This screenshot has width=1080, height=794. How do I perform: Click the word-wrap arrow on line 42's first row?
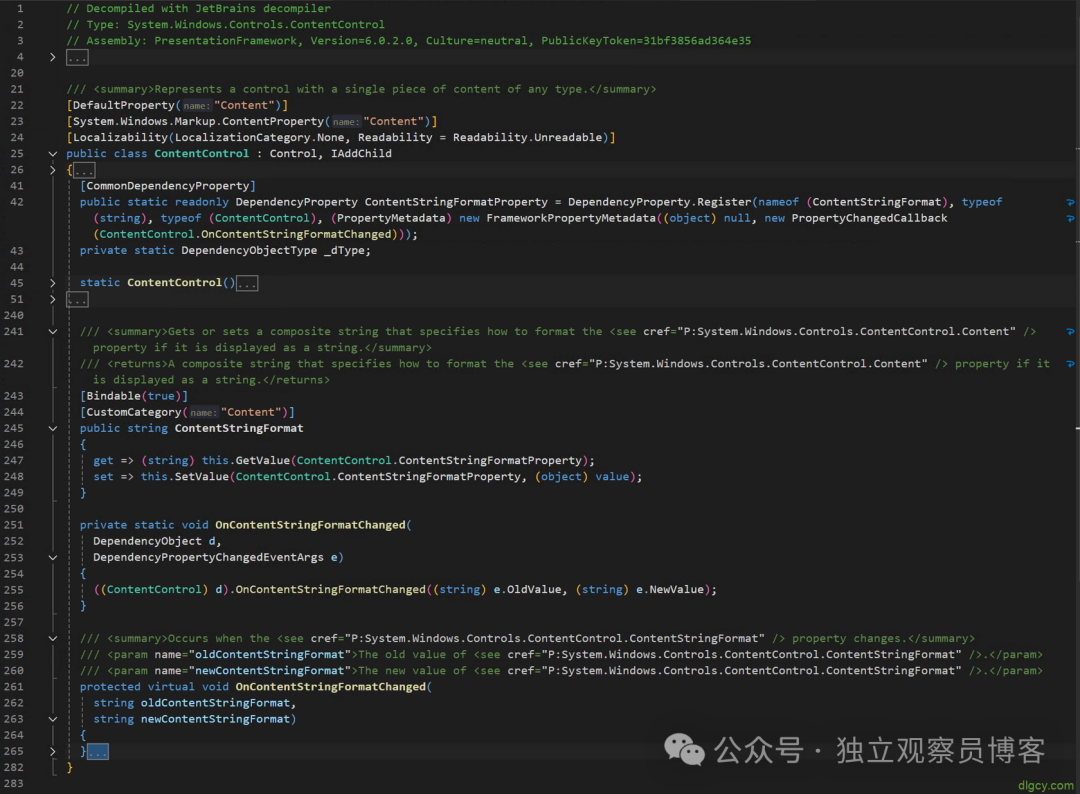click(1070, 202)
